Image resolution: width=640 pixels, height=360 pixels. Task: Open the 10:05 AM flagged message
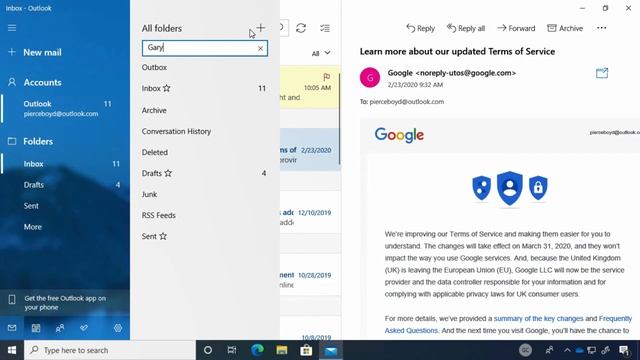pos(310,87)
